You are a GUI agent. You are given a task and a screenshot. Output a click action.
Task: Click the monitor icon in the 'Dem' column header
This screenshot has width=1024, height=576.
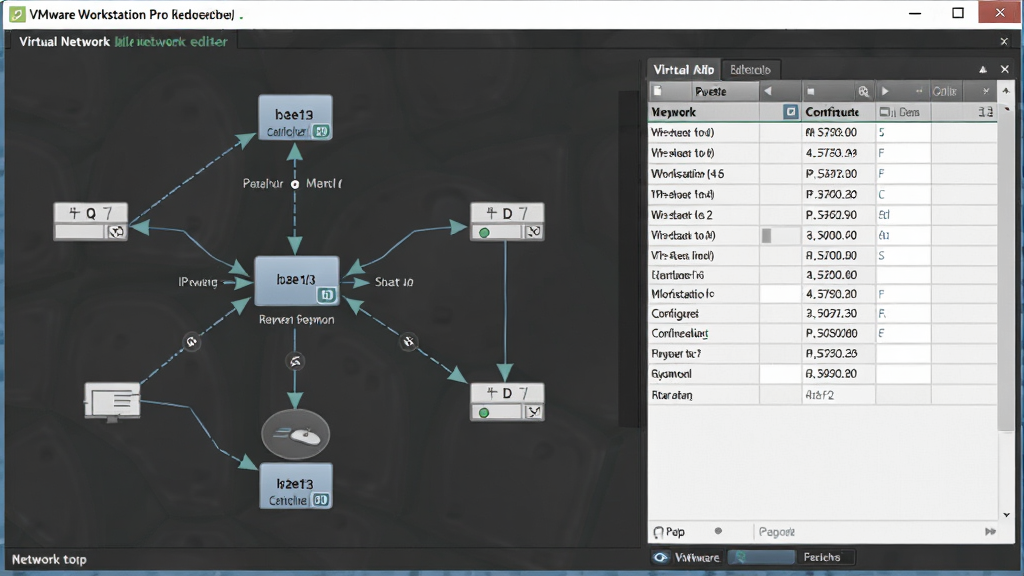pos(884,112)
